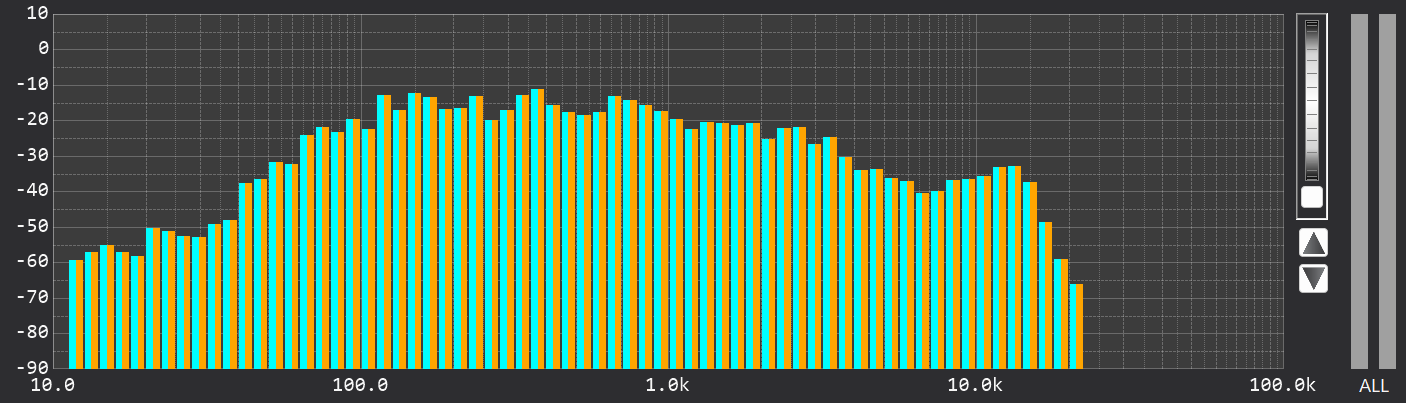Click the middle of the vertical gradient slider

coord(1312,100)
